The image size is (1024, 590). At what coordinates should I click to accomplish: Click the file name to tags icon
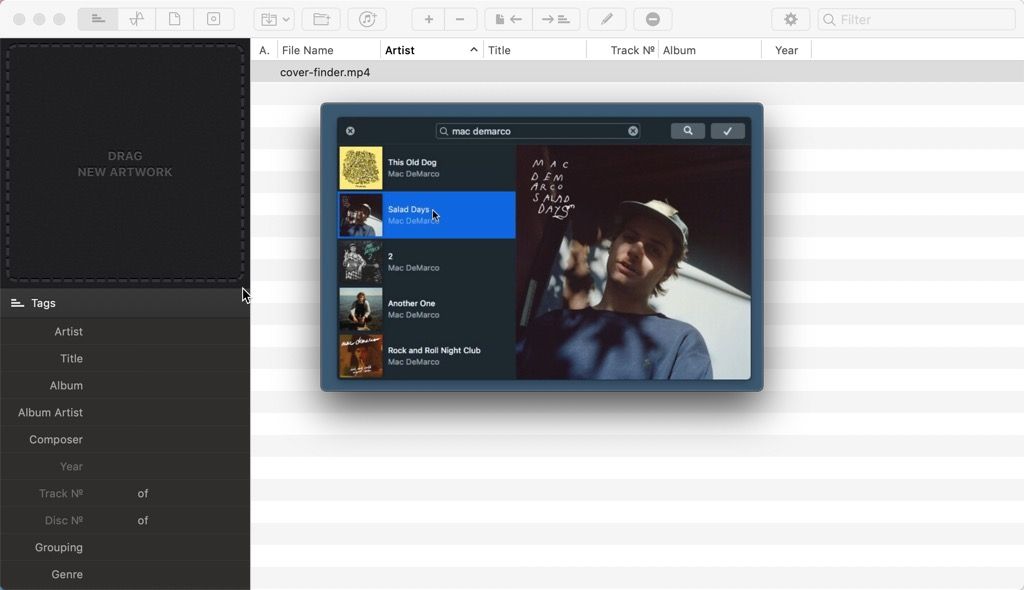[x=509, y=19]
